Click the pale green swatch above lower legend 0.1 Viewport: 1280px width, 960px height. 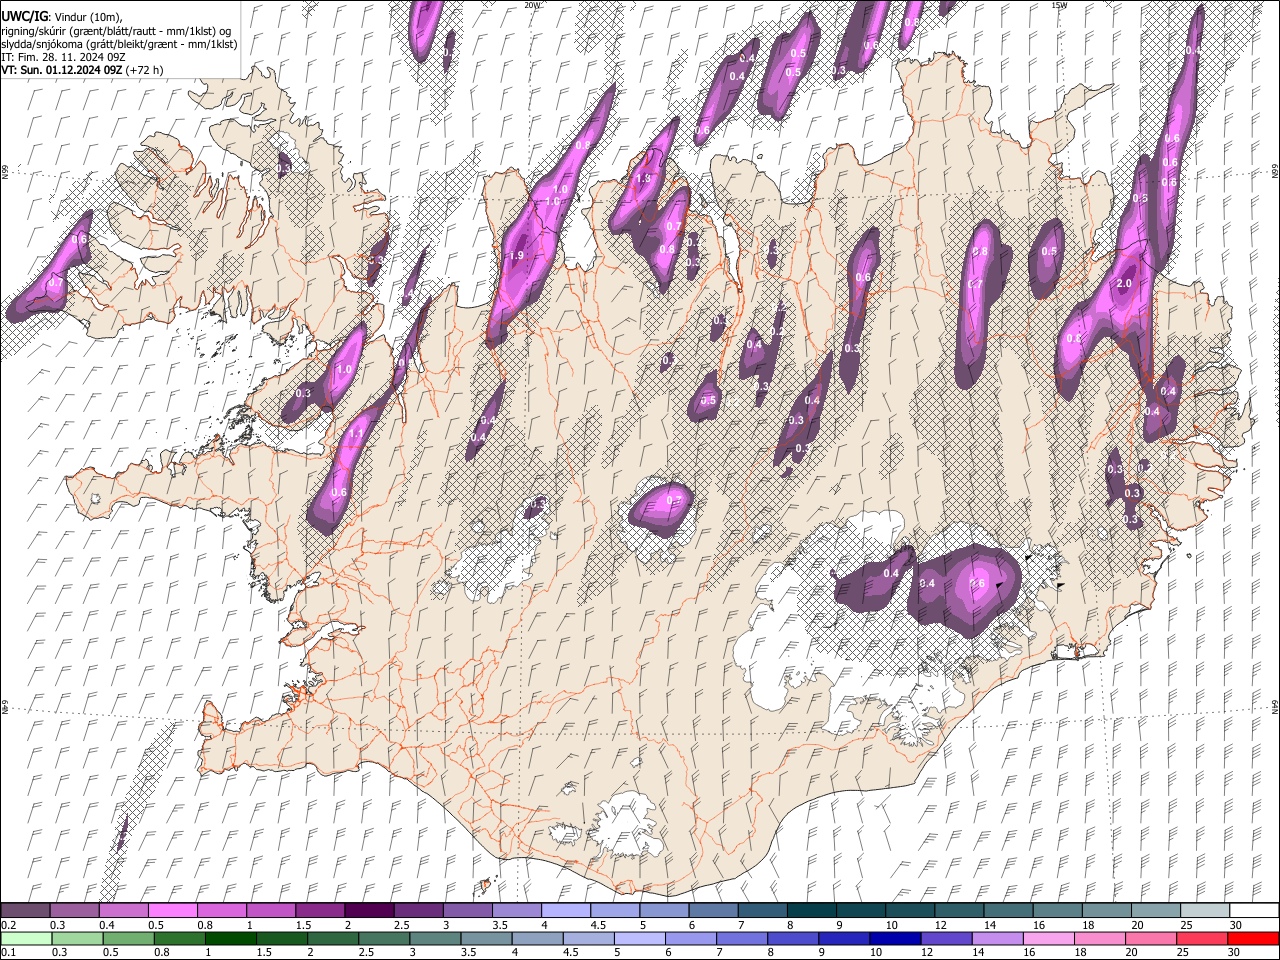pyautogui.click(x=26, y=938)
